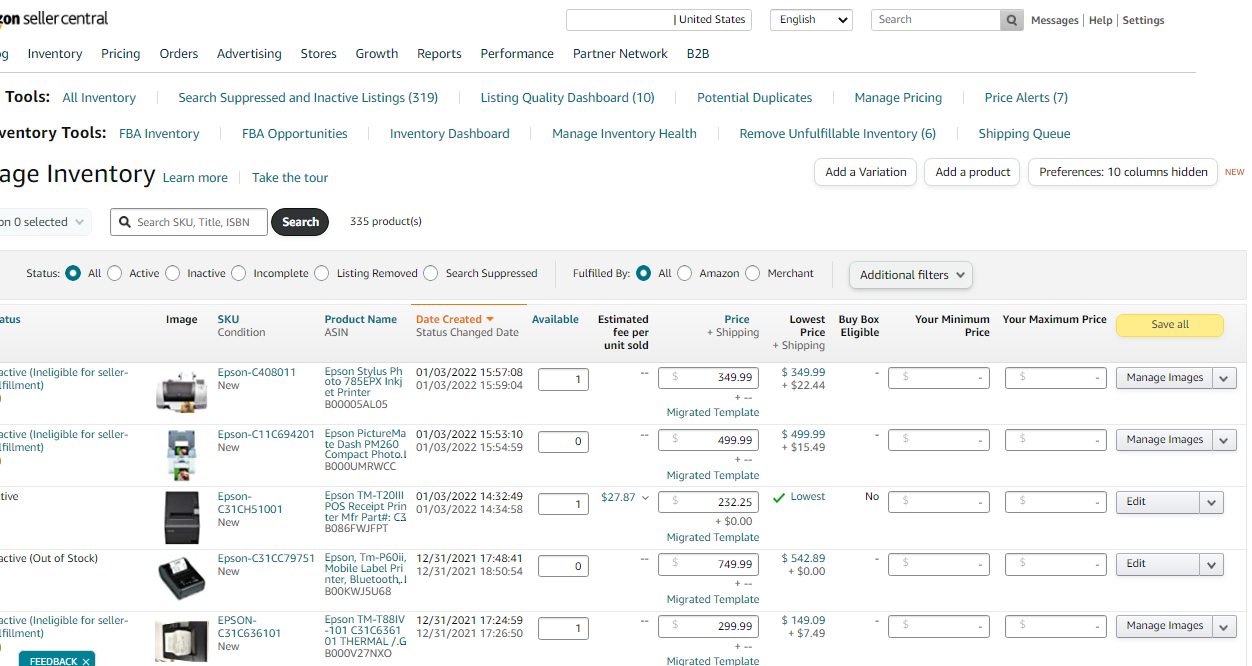Click Add a Variation button

[866, 172]
